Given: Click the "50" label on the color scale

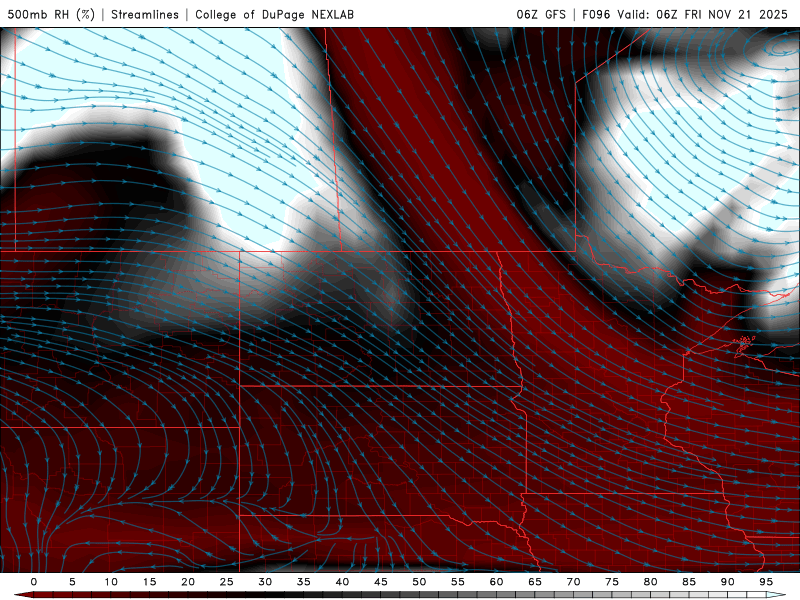Looking at the screenshot, I should pos(419,582).
